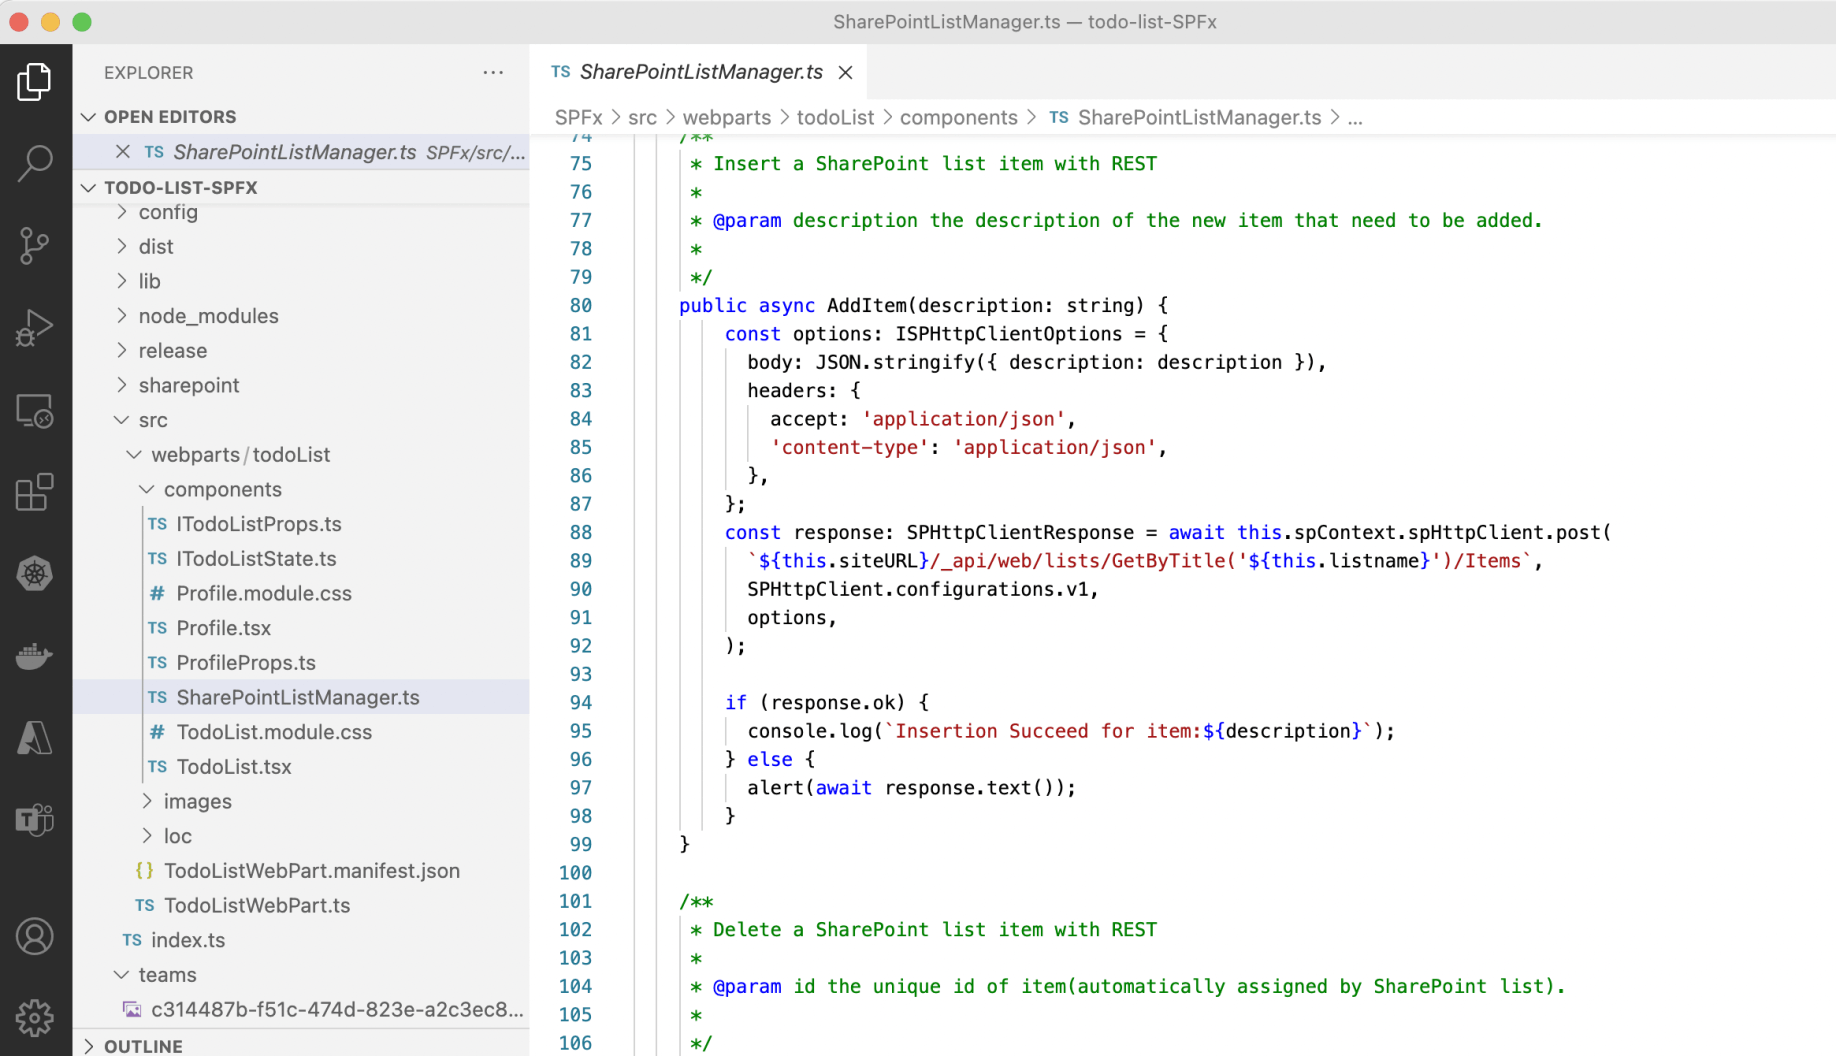Image resolution: width=1836 pixels, height=1056 pixels.
Task: Open Explorer's more actions ellipsis menu
Action: pos(493,72)
